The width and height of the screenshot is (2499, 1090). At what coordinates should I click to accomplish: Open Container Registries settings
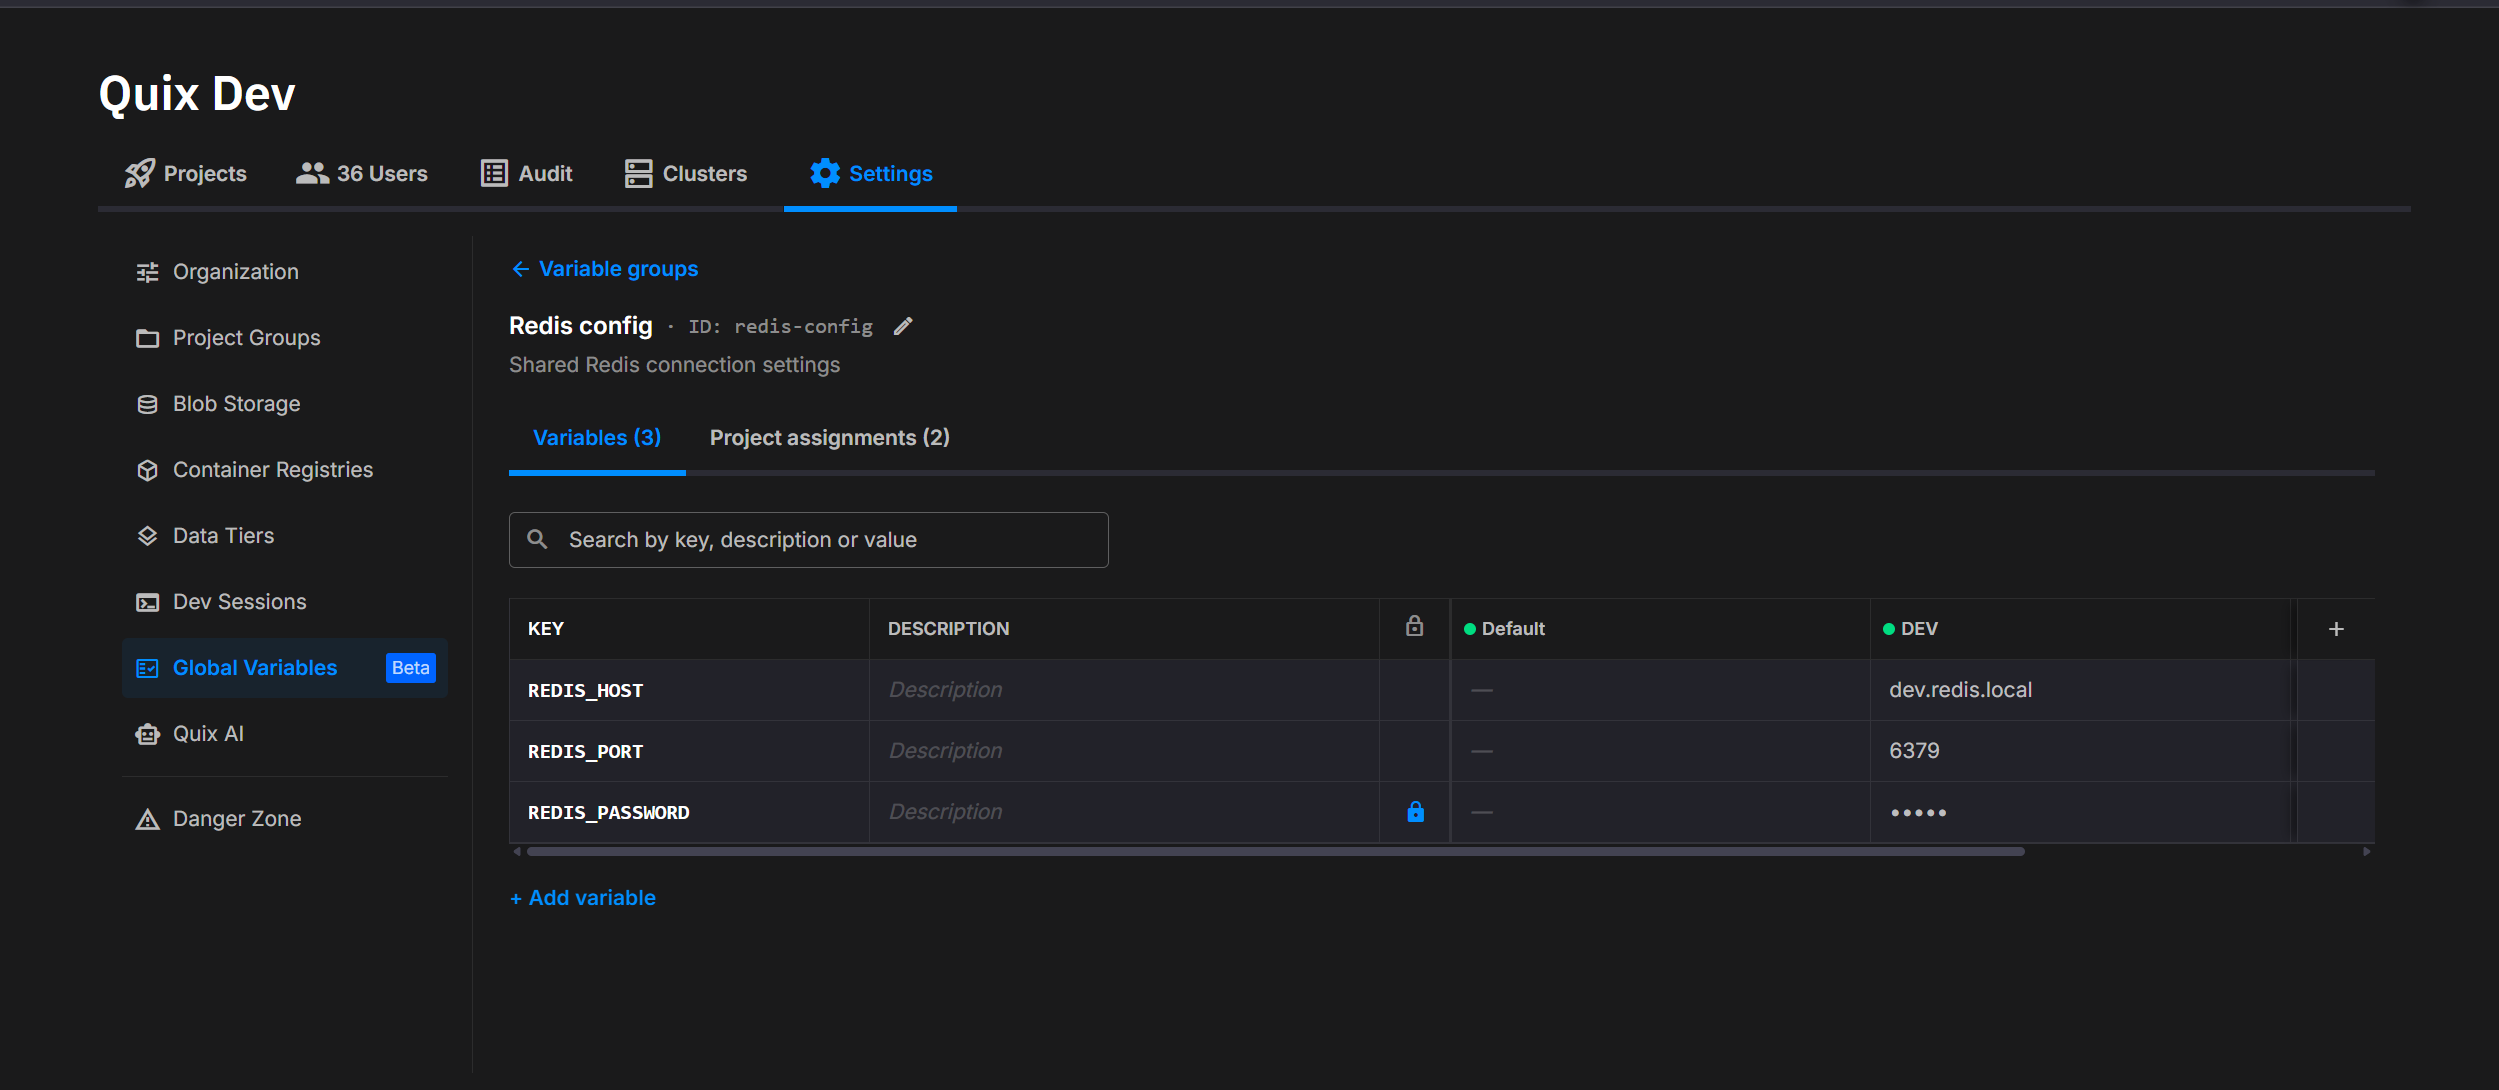285,470
